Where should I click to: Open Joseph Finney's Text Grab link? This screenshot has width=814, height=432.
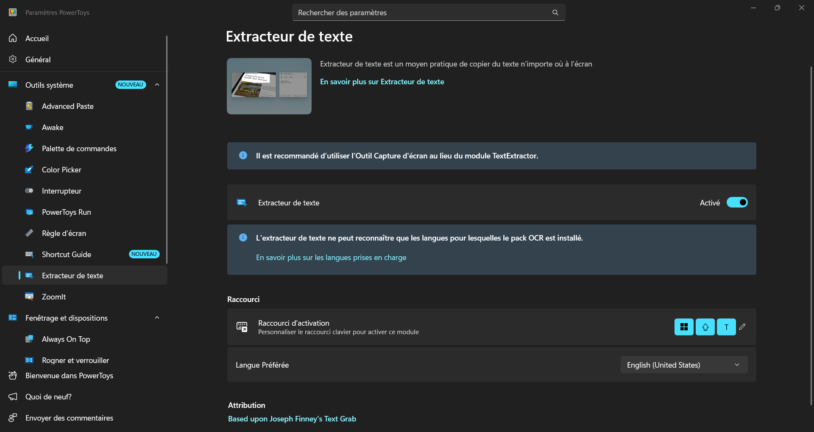pos(292,419)
